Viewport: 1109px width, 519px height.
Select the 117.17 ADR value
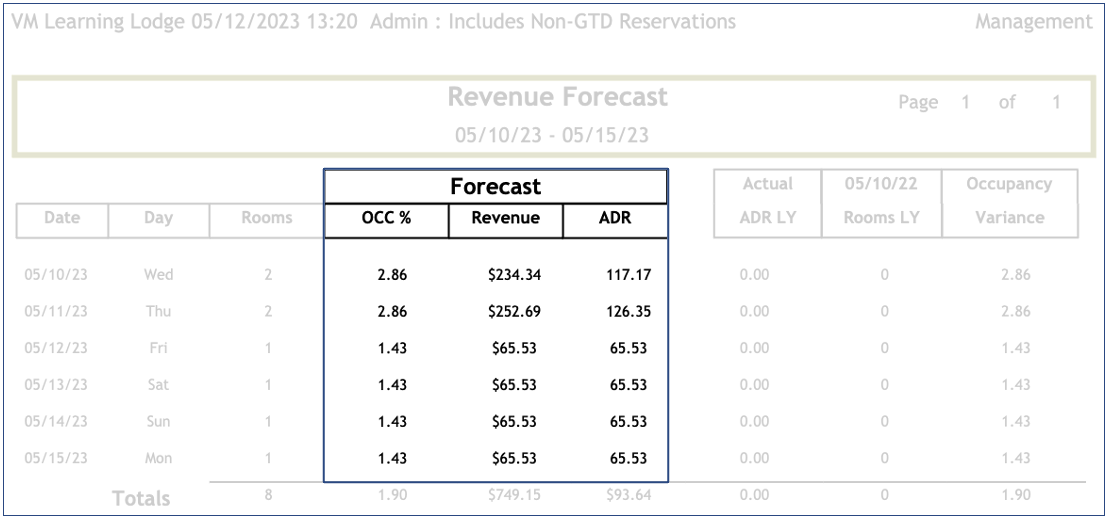click(x=628, y=274)
